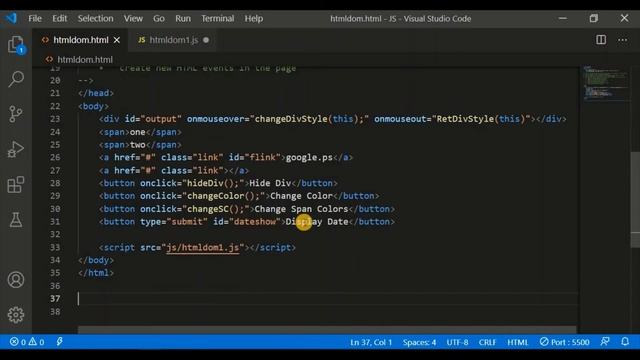Open the Testing flask icon
Viewport: 640px width, 360px height.
pyautogui.click(x=16, y=220)
